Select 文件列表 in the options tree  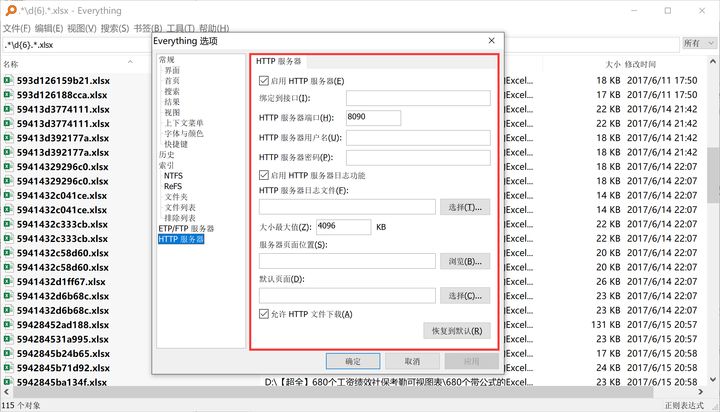pos(180,208)
